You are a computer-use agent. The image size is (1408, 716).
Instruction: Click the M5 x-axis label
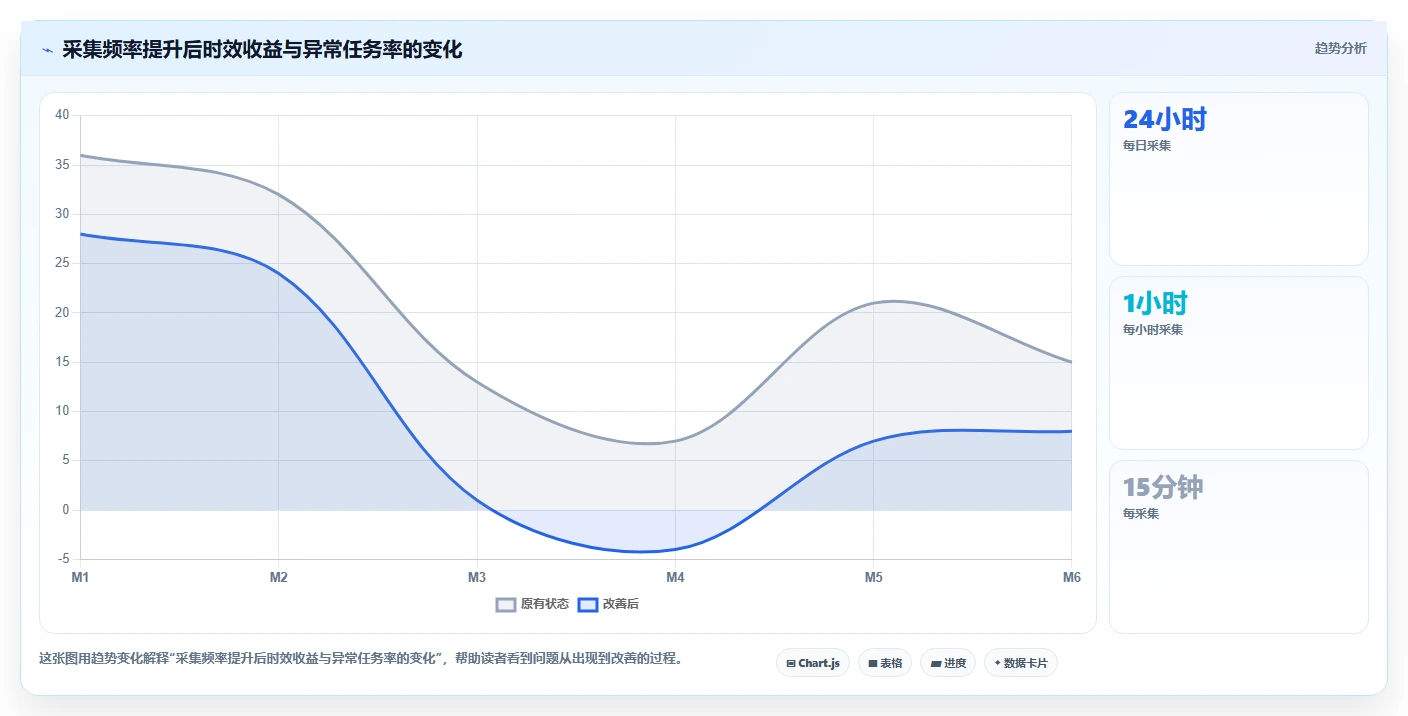(873, 577)
